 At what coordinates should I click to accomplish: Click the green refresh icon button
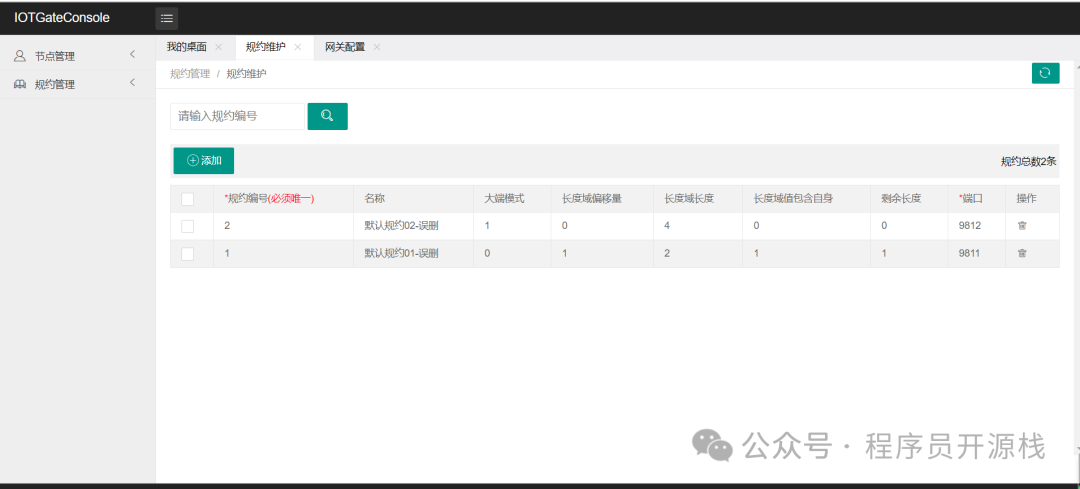1045,73
